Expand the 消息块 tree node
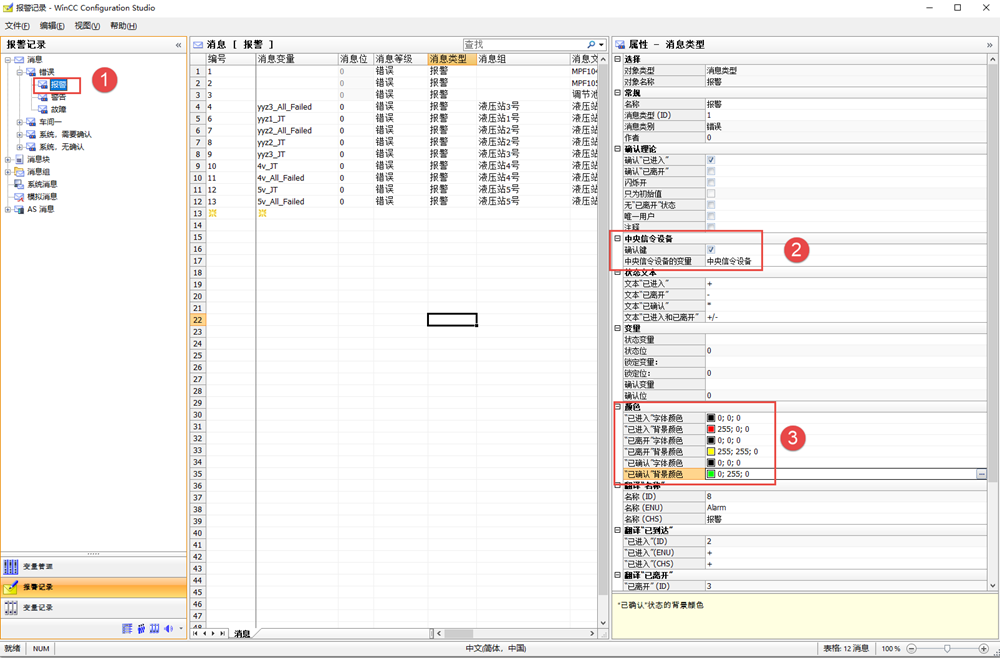Screen dimensions: 1000x658 click(x=9, y=159)
